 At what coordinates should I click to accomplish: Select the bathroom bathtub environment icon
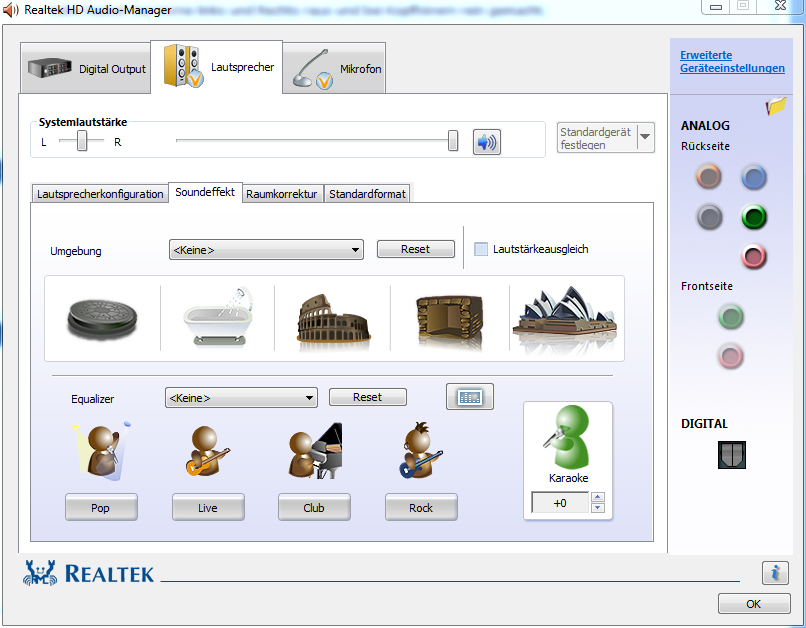[x=218, y=318]
